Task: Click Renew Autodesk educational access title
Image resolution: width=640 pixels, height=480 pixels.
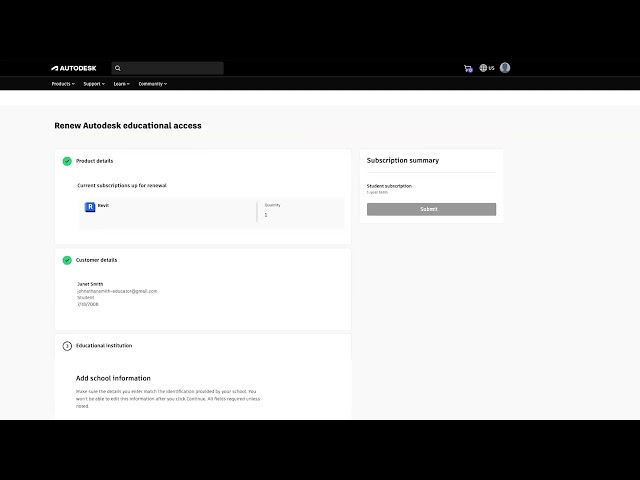Action: [128, 126]
